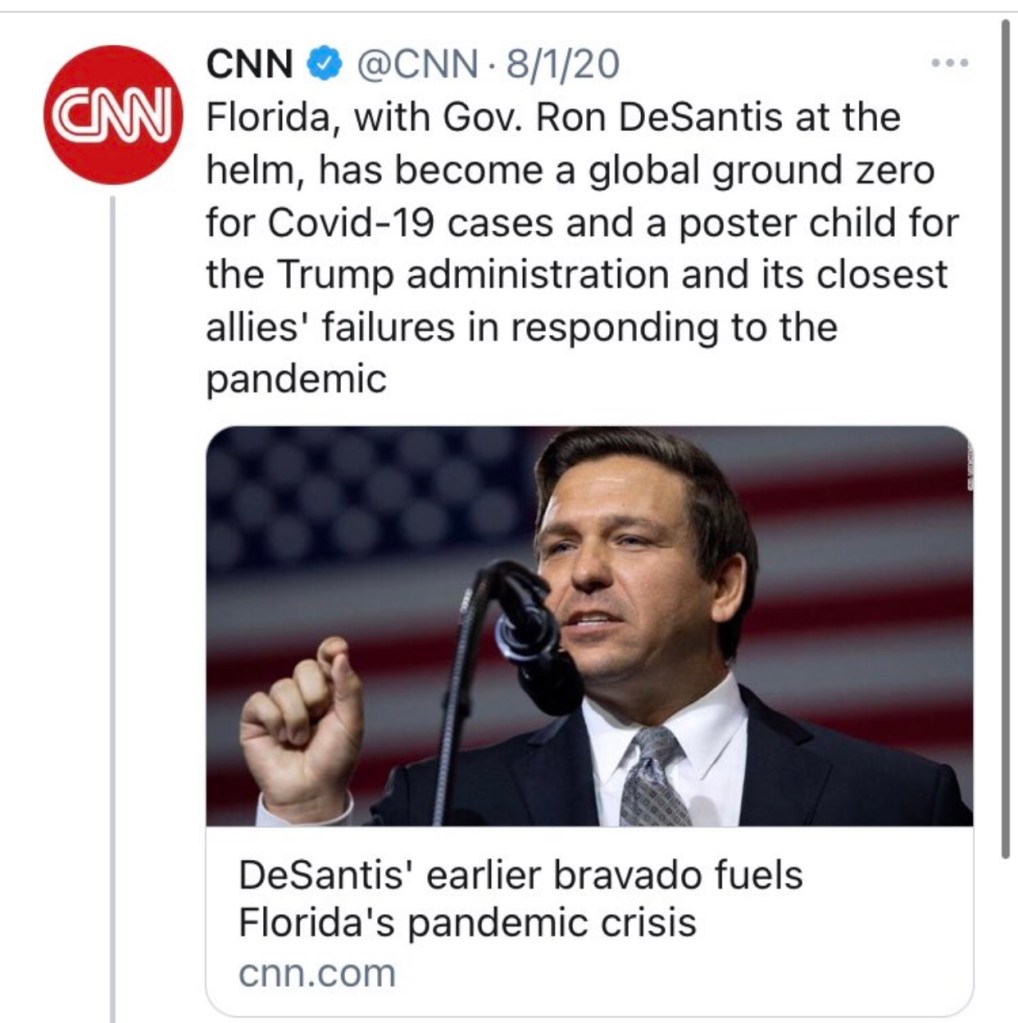Screen dimensions: 1018x1023
Task: Click 'Florida's pandemic crisis' headline line
Action: (x=467, y=922)
